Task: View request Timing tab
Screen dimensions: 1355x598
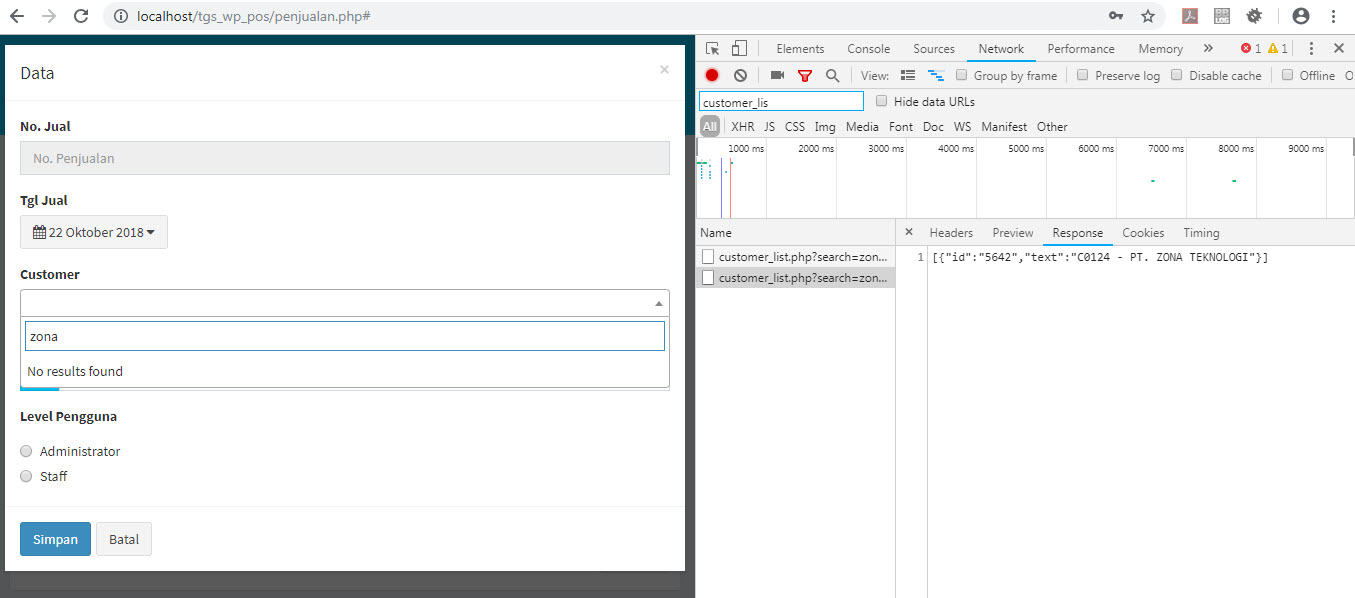Action: coord(1201,232)
